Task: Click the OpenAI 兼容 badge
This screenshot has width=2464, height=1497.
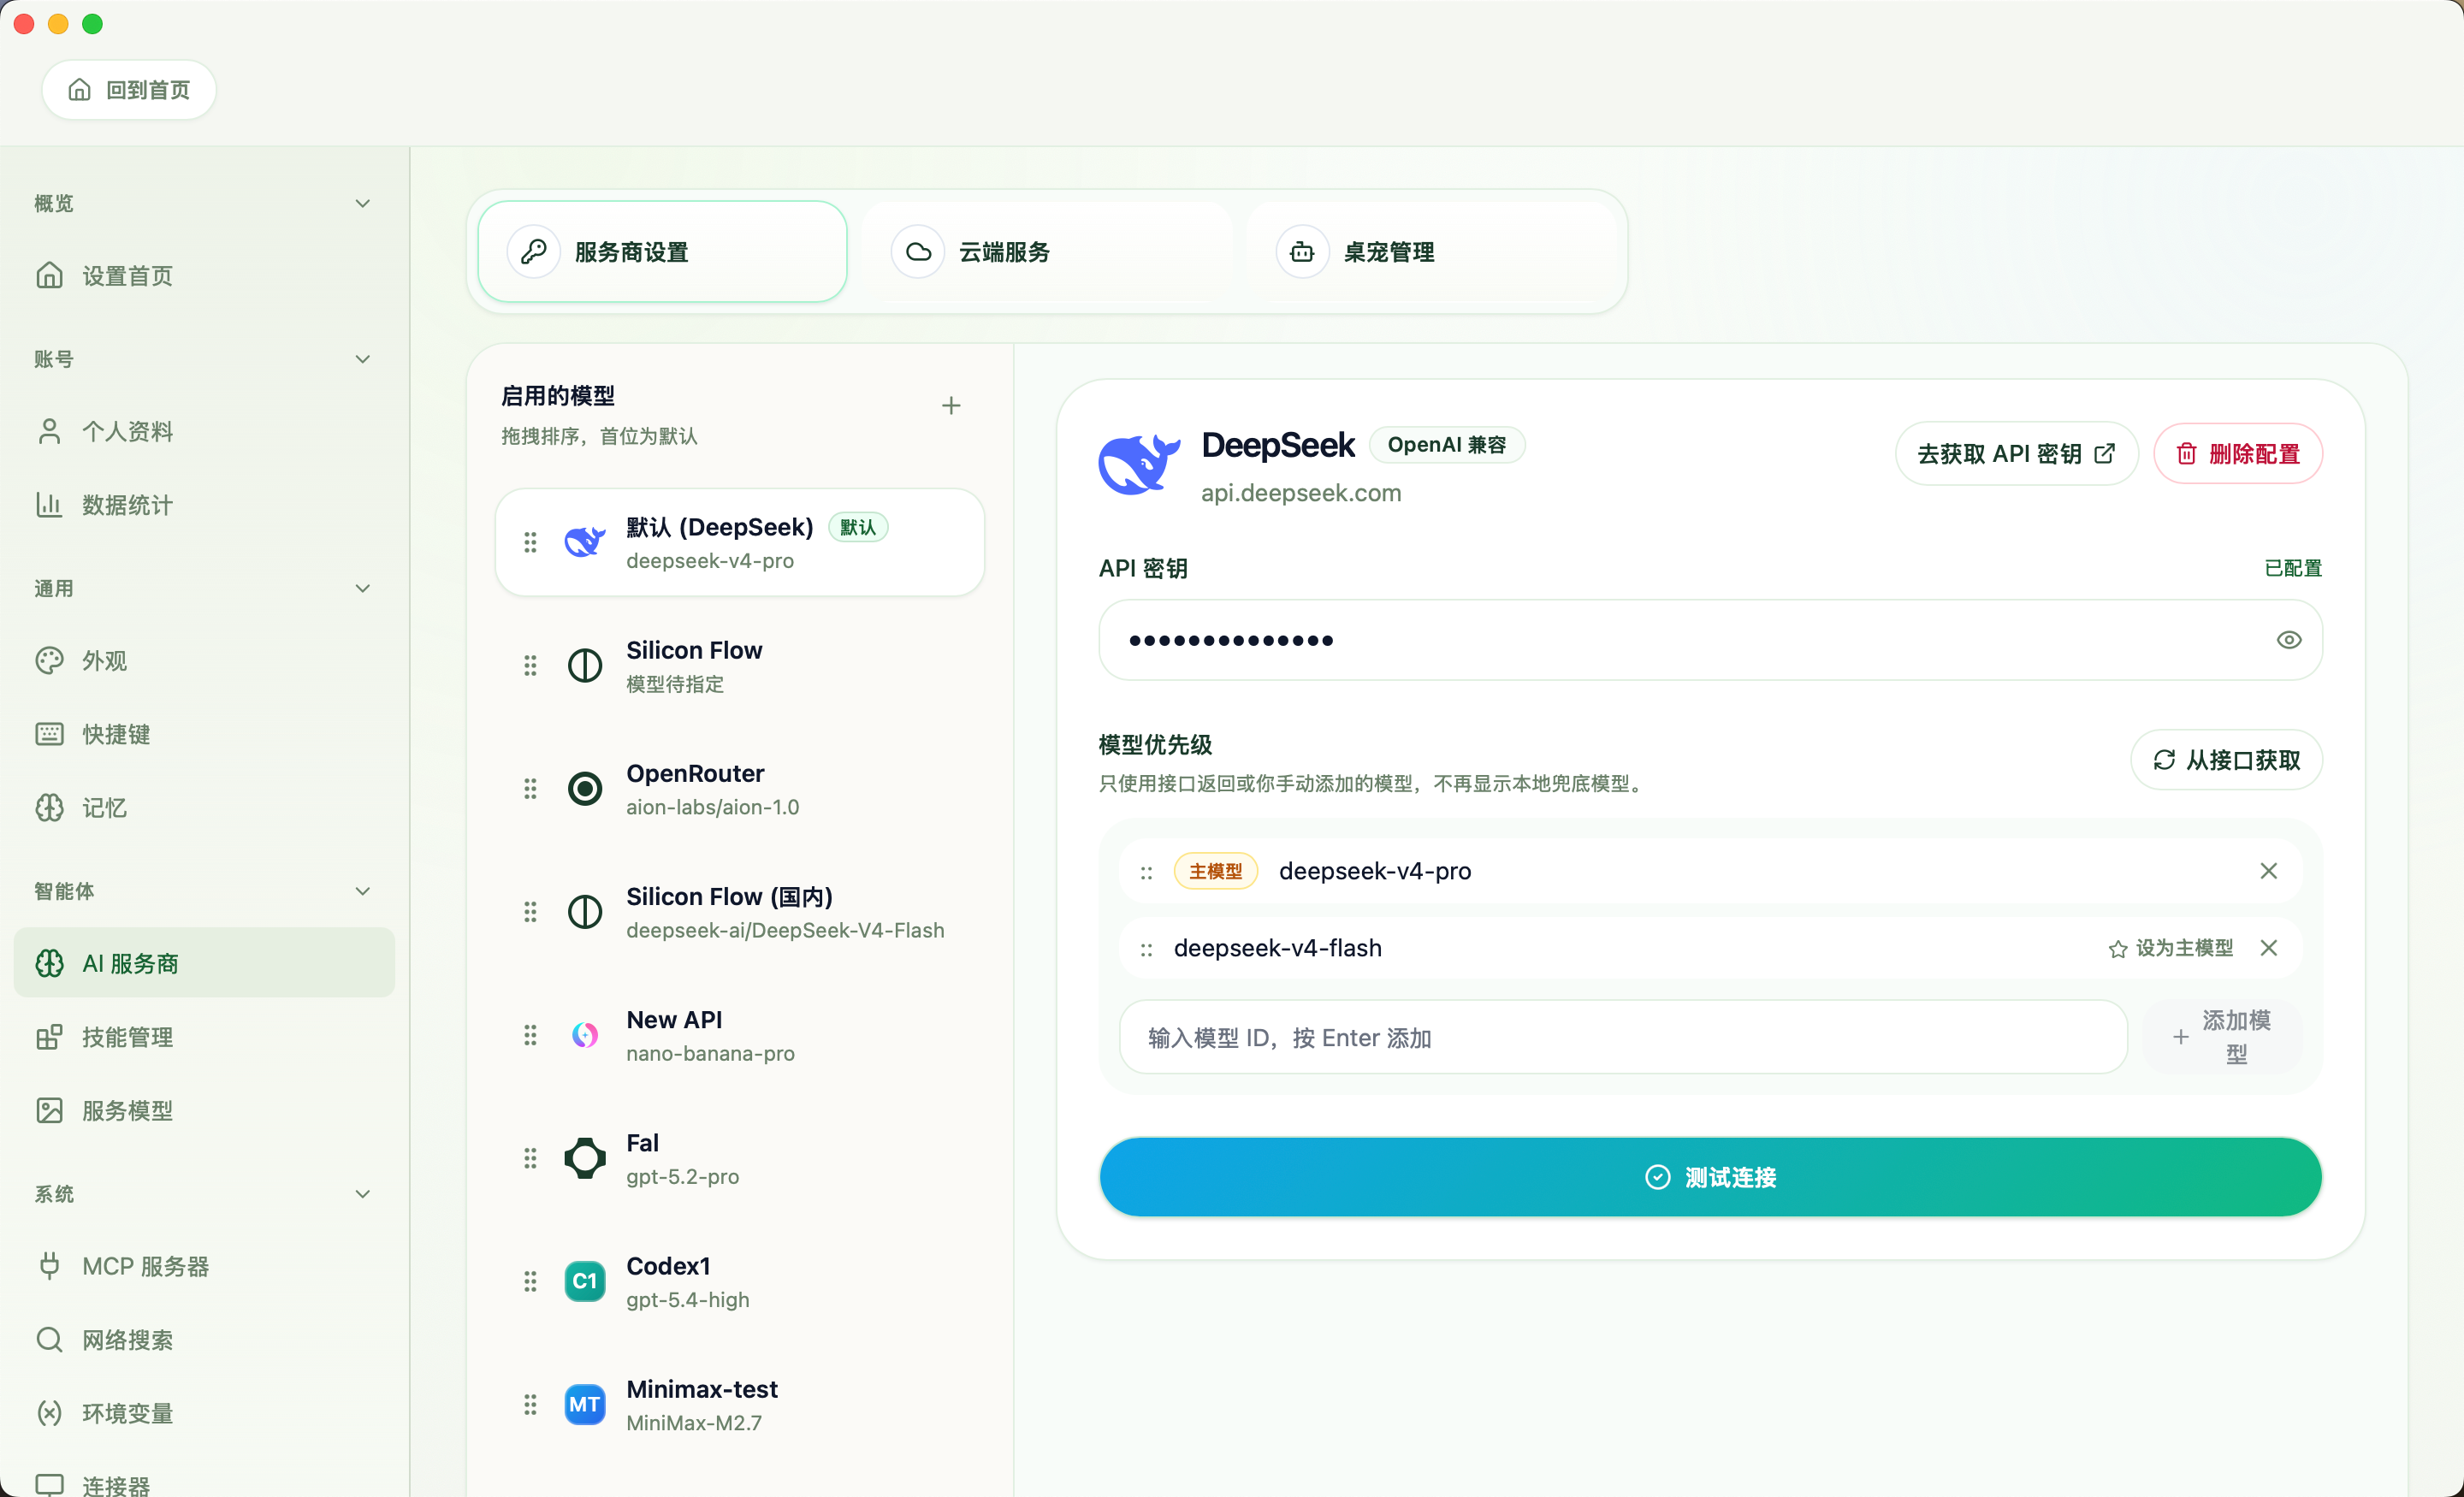Action: tap(1446, 444)
